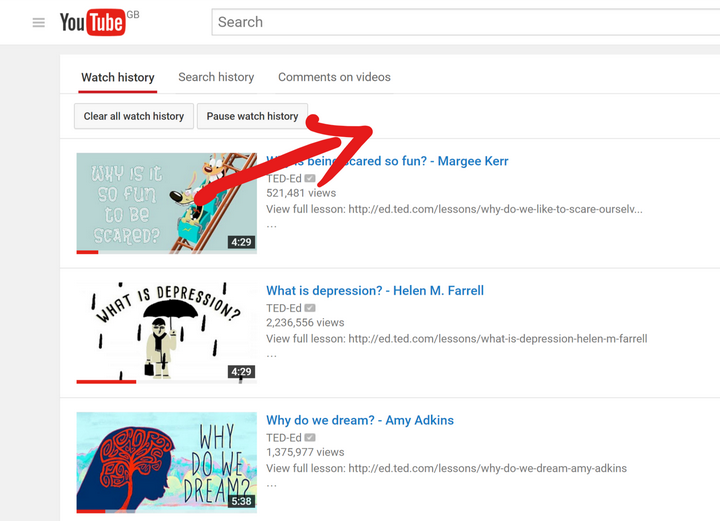The image size is (720, 521).
Task: Open 'What is depression?' video thumbnail
Action: pos(167,333)
